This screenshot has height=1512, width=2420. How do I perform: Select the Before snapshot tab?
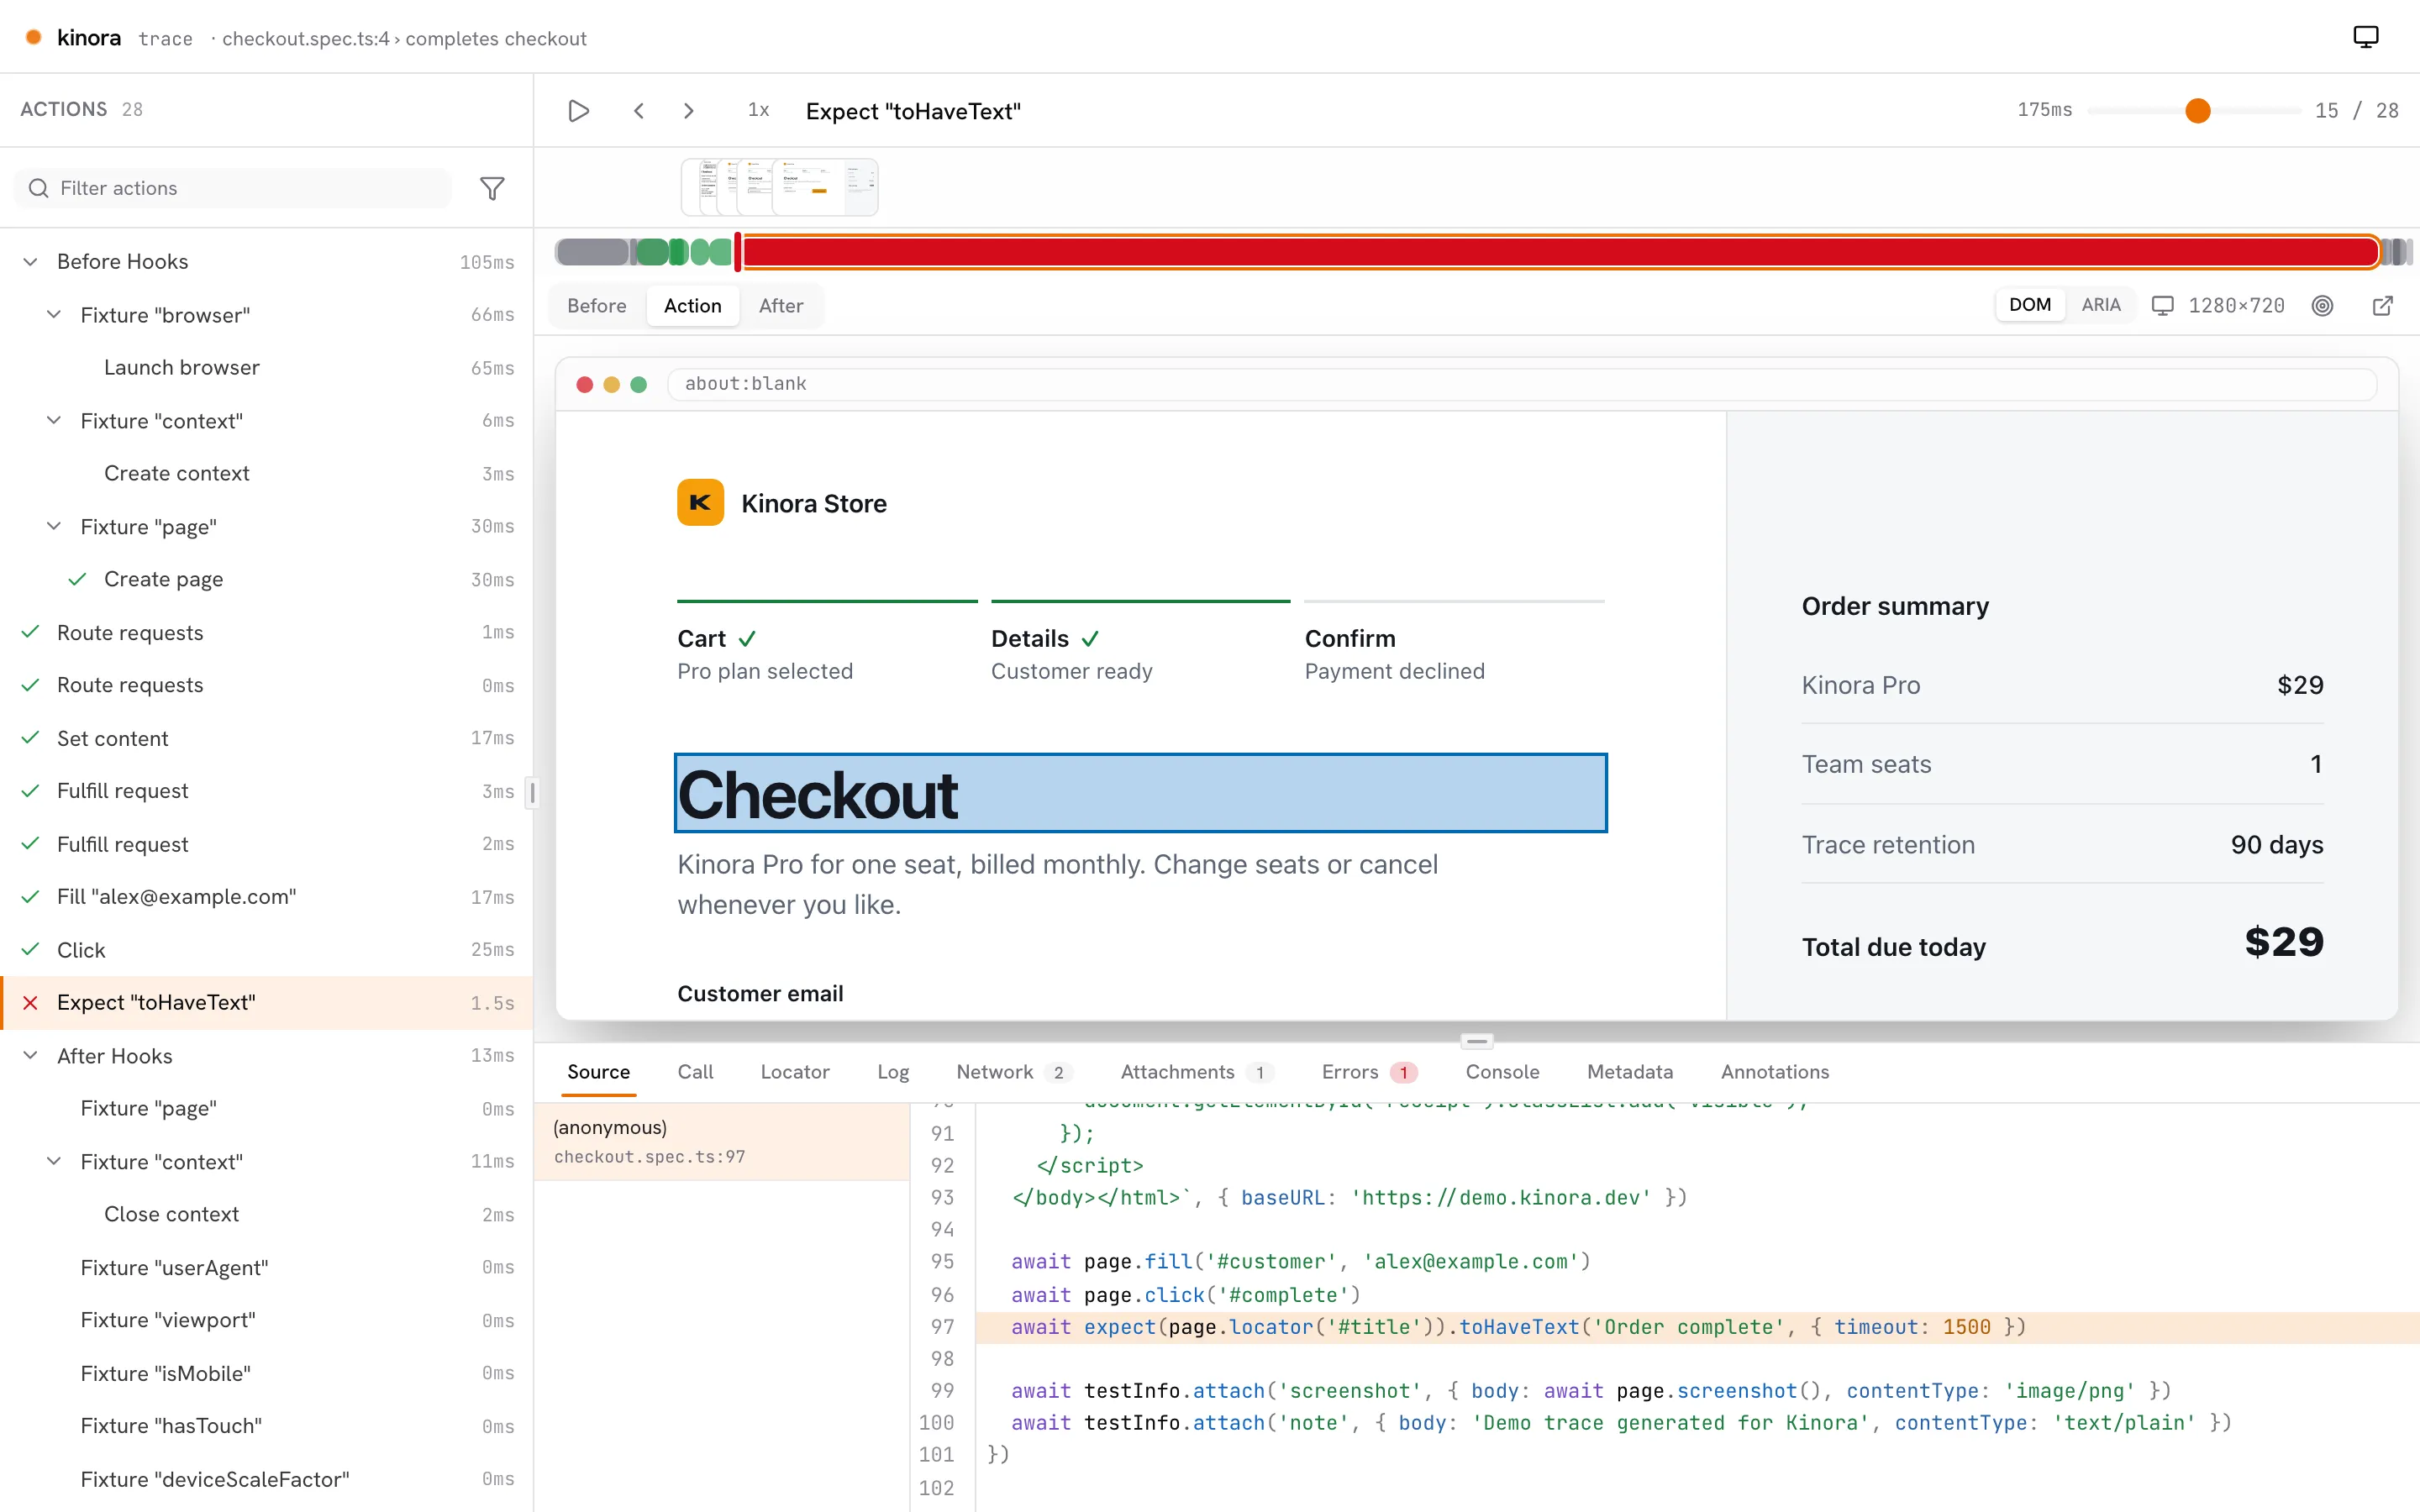pyautogui.click(x=596, y=305)
